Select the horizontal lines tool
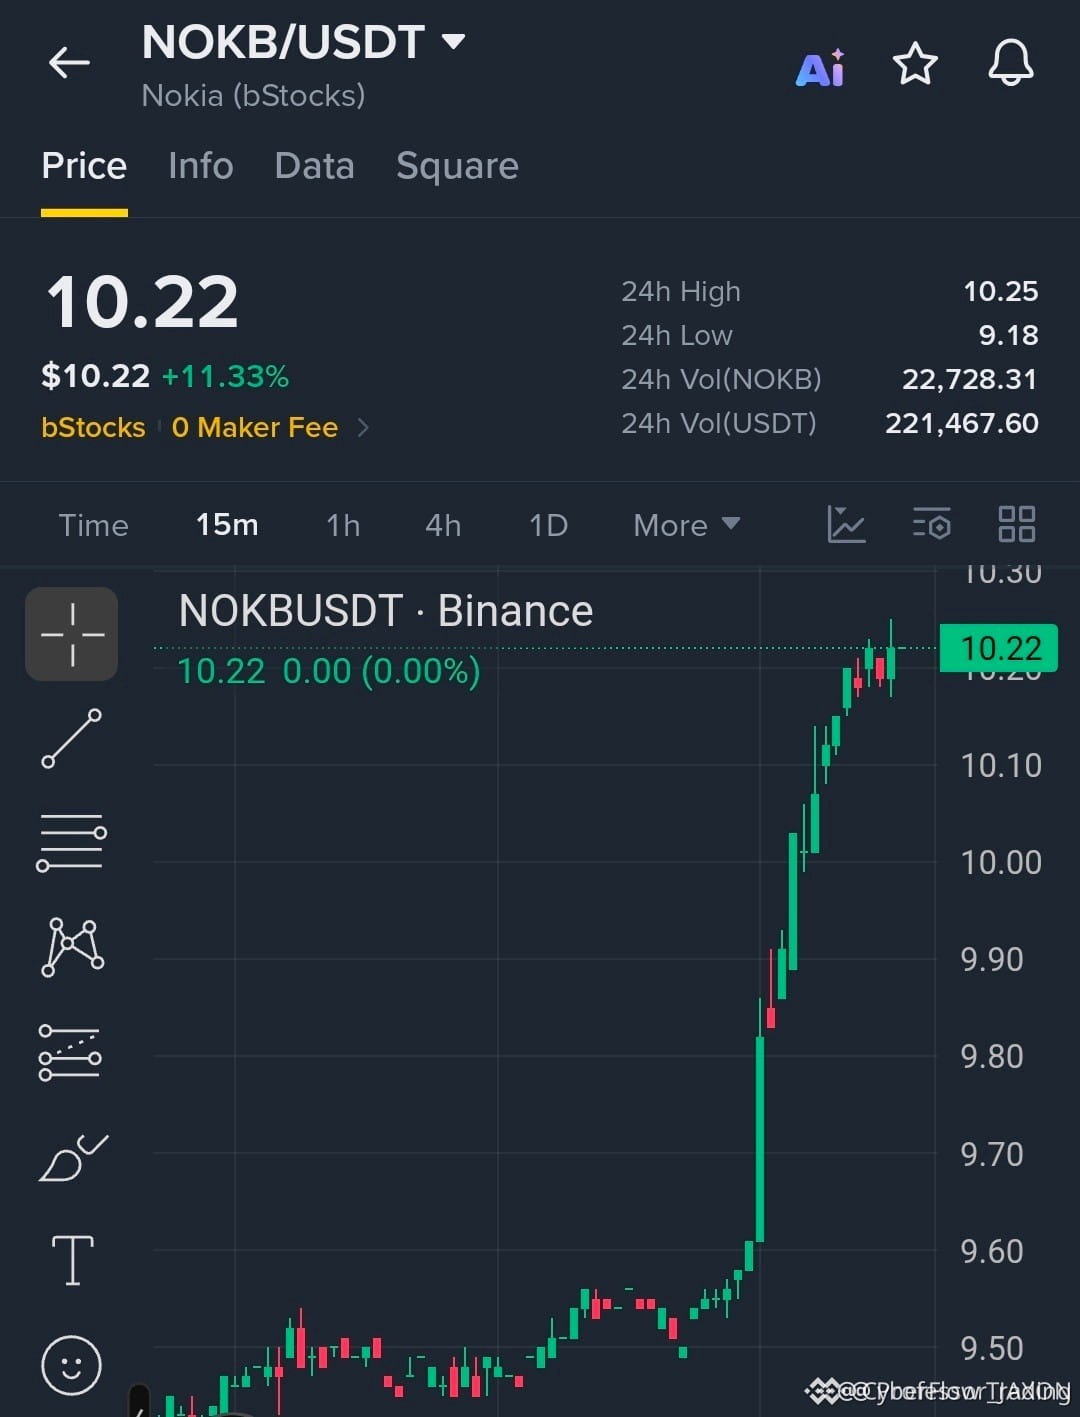This screenshot has height=1417, width=1080. tap(72, 842)
